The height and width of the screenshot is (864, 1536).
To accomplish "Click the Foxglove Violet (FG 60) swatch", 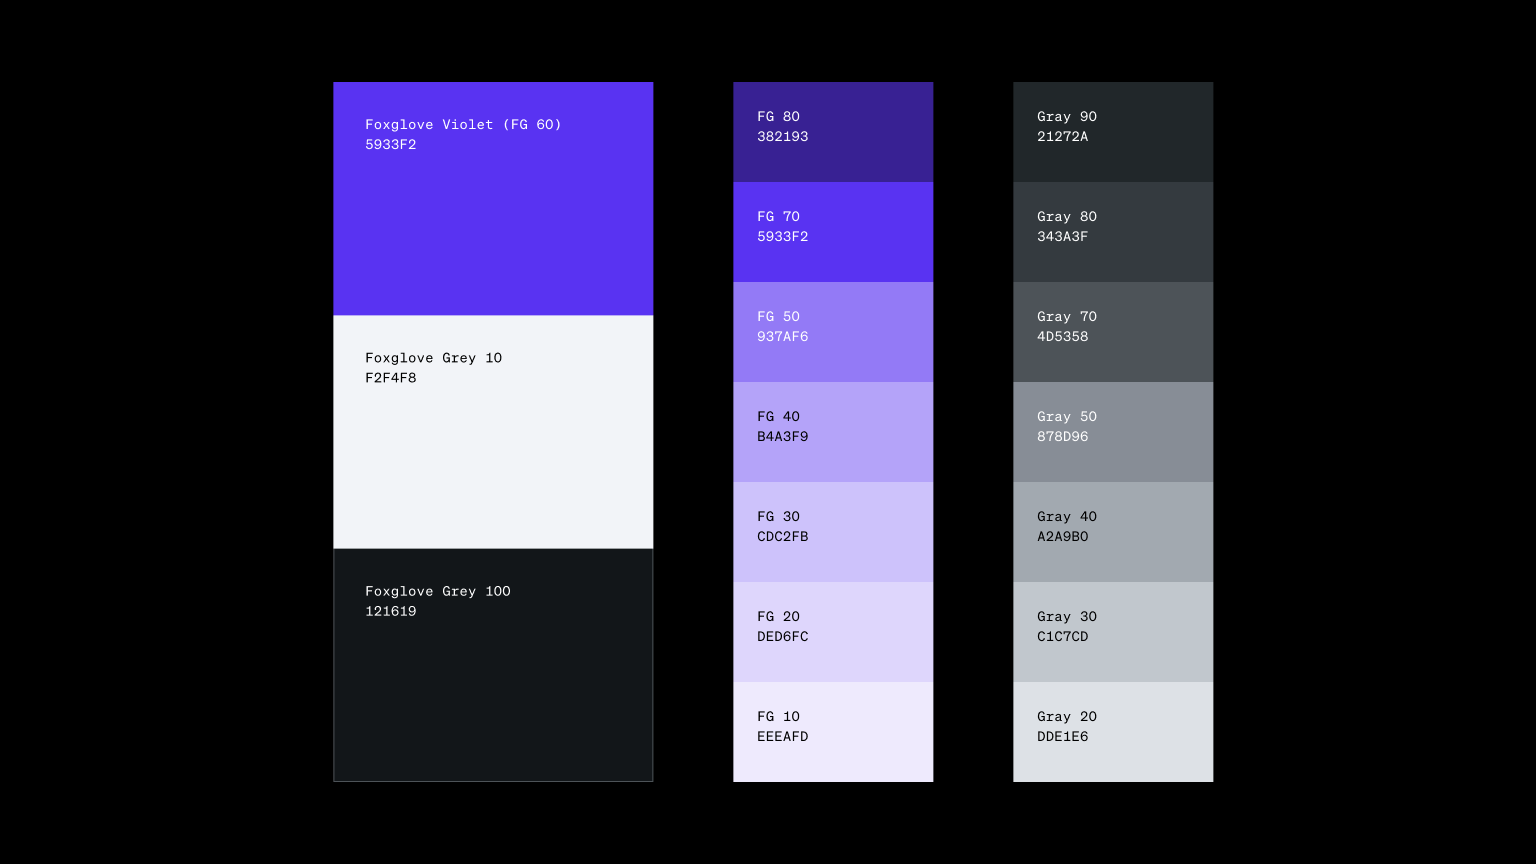I will tap(493, 199).
